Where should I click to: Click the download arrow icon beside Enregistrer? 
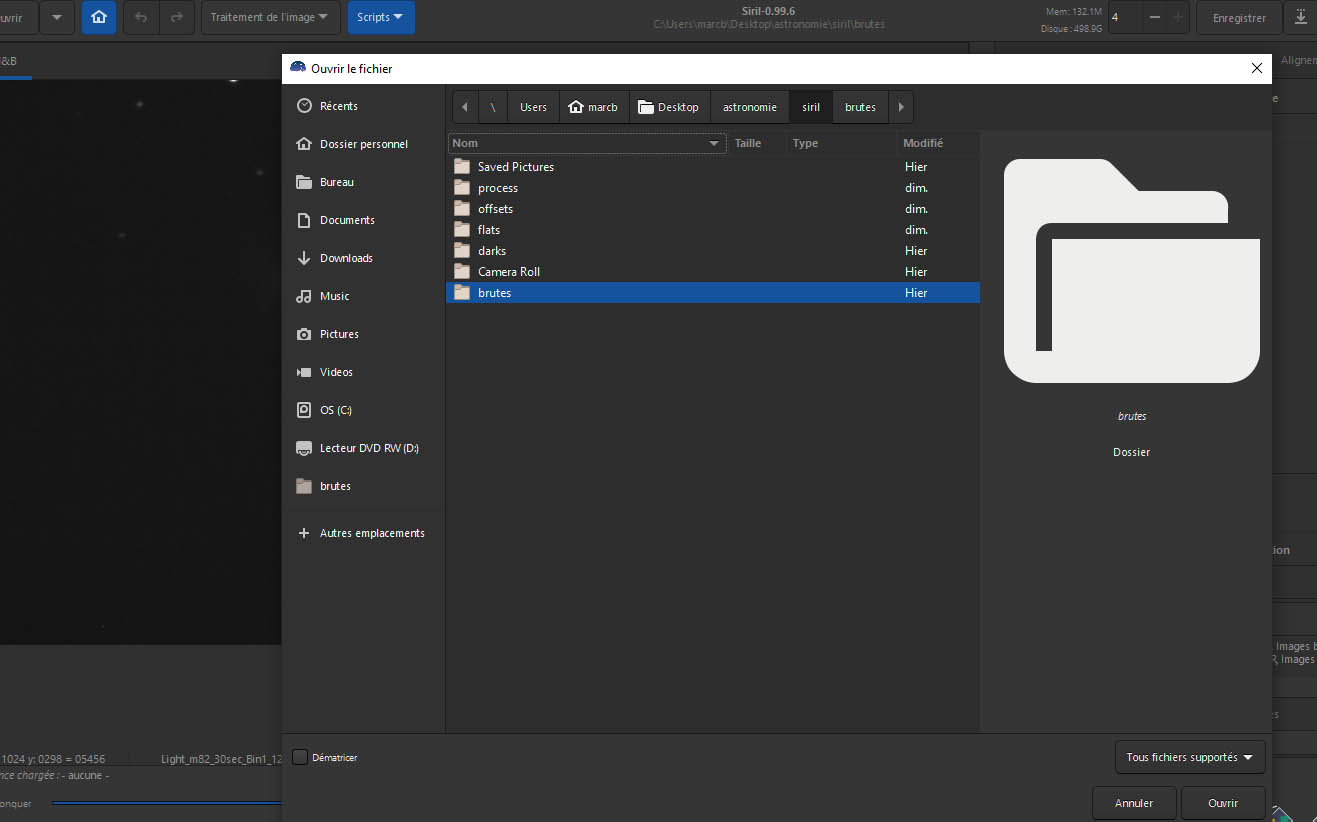click(1300, 17)
